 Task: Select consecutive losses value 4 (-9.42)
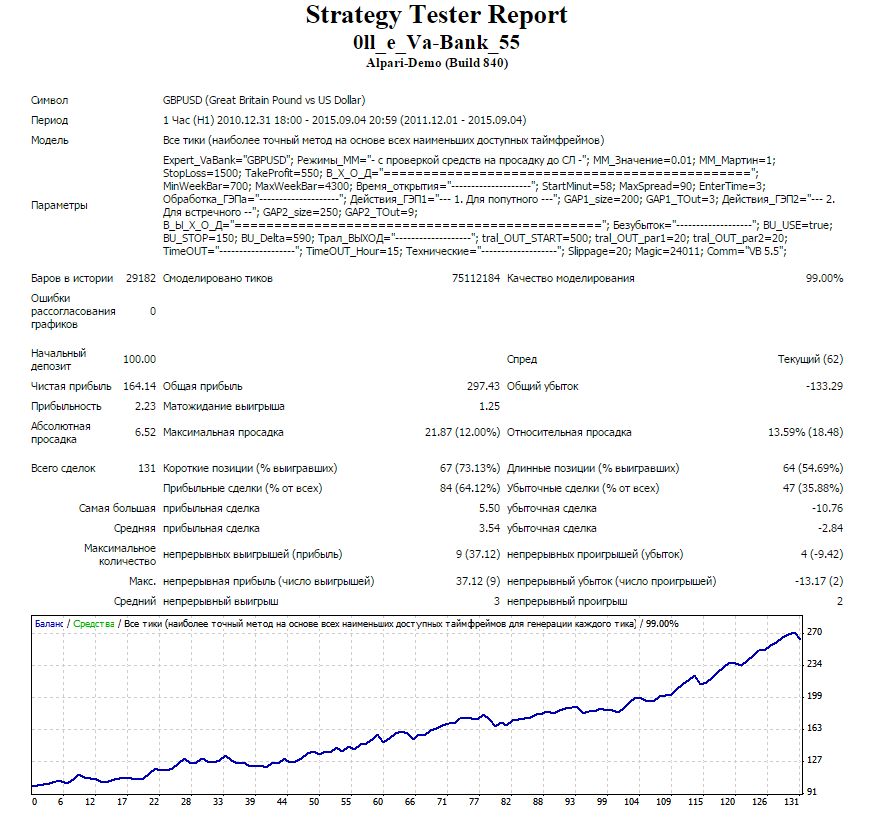[x=821, y=554]
